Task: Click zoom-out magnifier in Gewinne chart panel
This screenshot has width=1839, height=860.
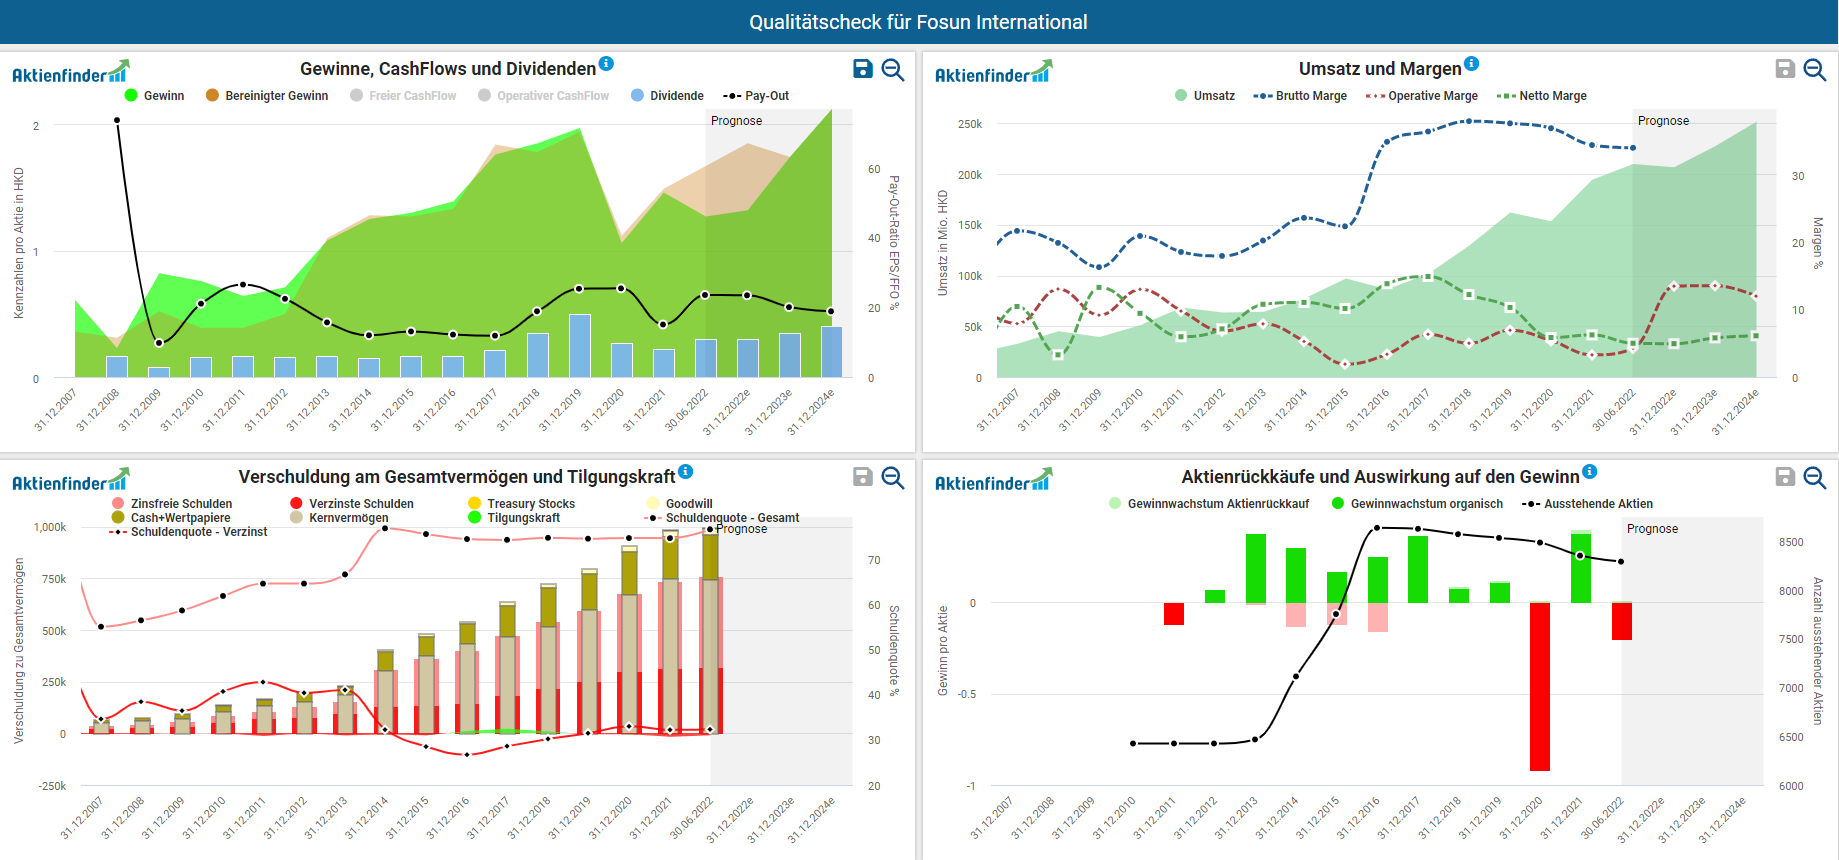Action: click(893, 69)
